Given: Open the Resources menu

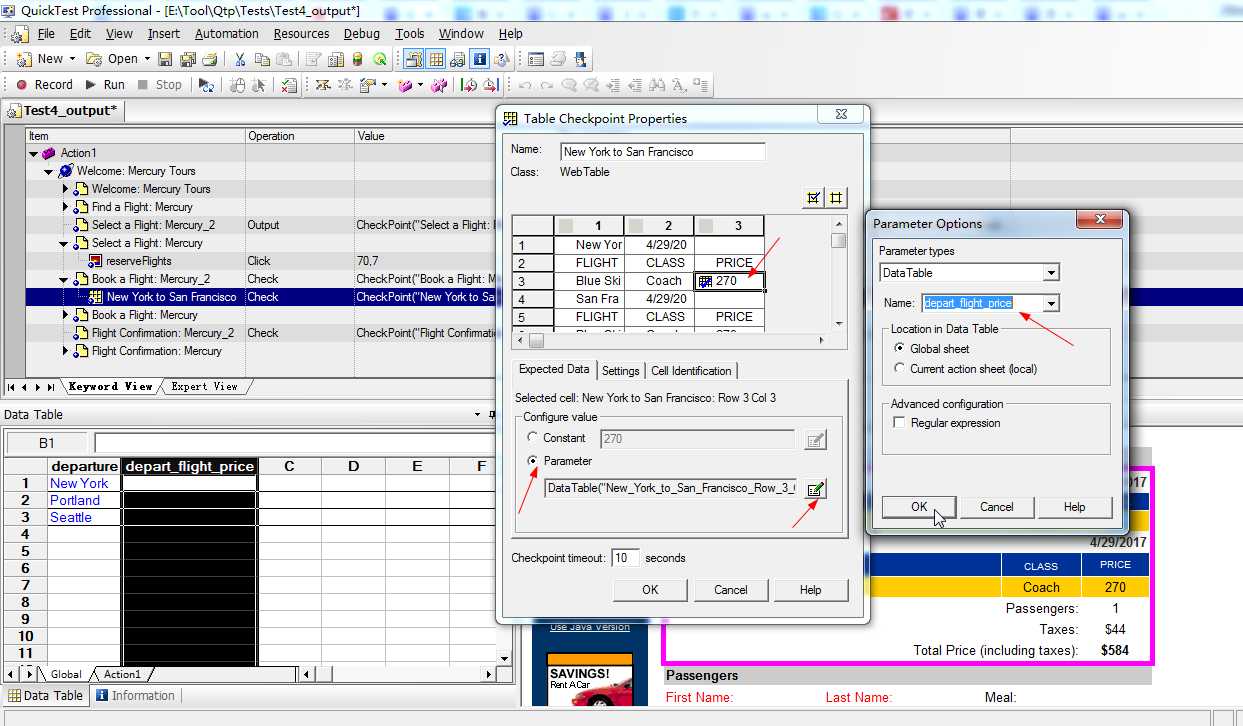Looking at the screenshot, I should click(301, 33).
